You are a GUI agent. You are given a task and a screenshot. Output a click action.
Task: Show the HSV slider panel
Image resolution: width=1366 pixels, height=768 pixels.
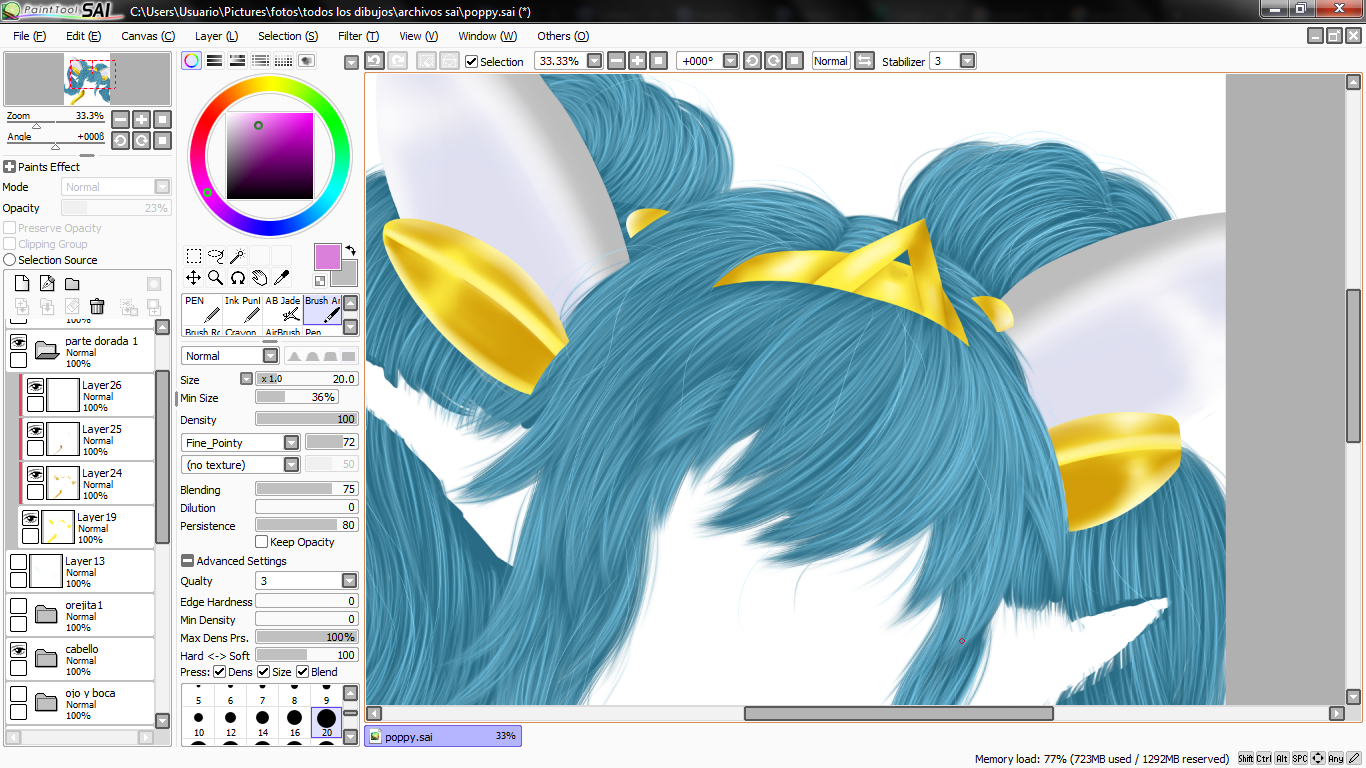click(x=237, y=61)
